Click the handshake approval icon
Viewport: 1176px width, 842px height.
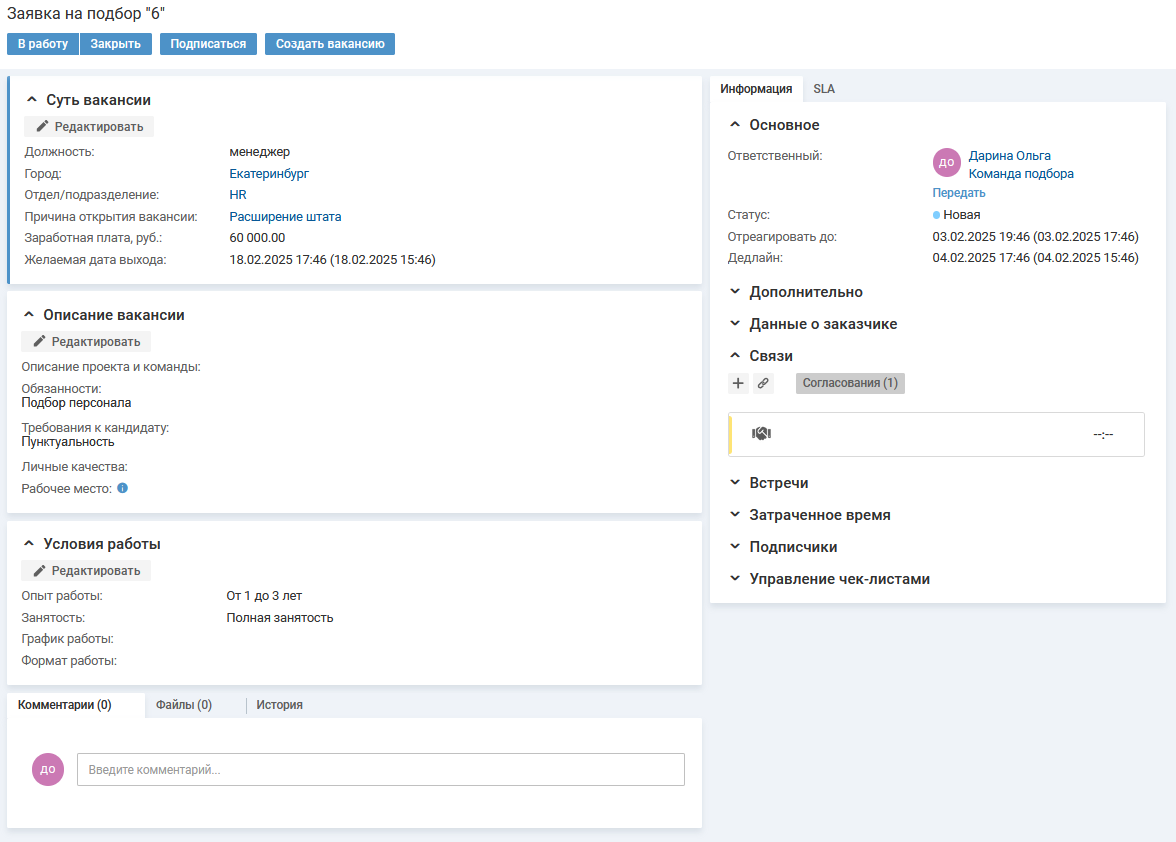(761, 434)
